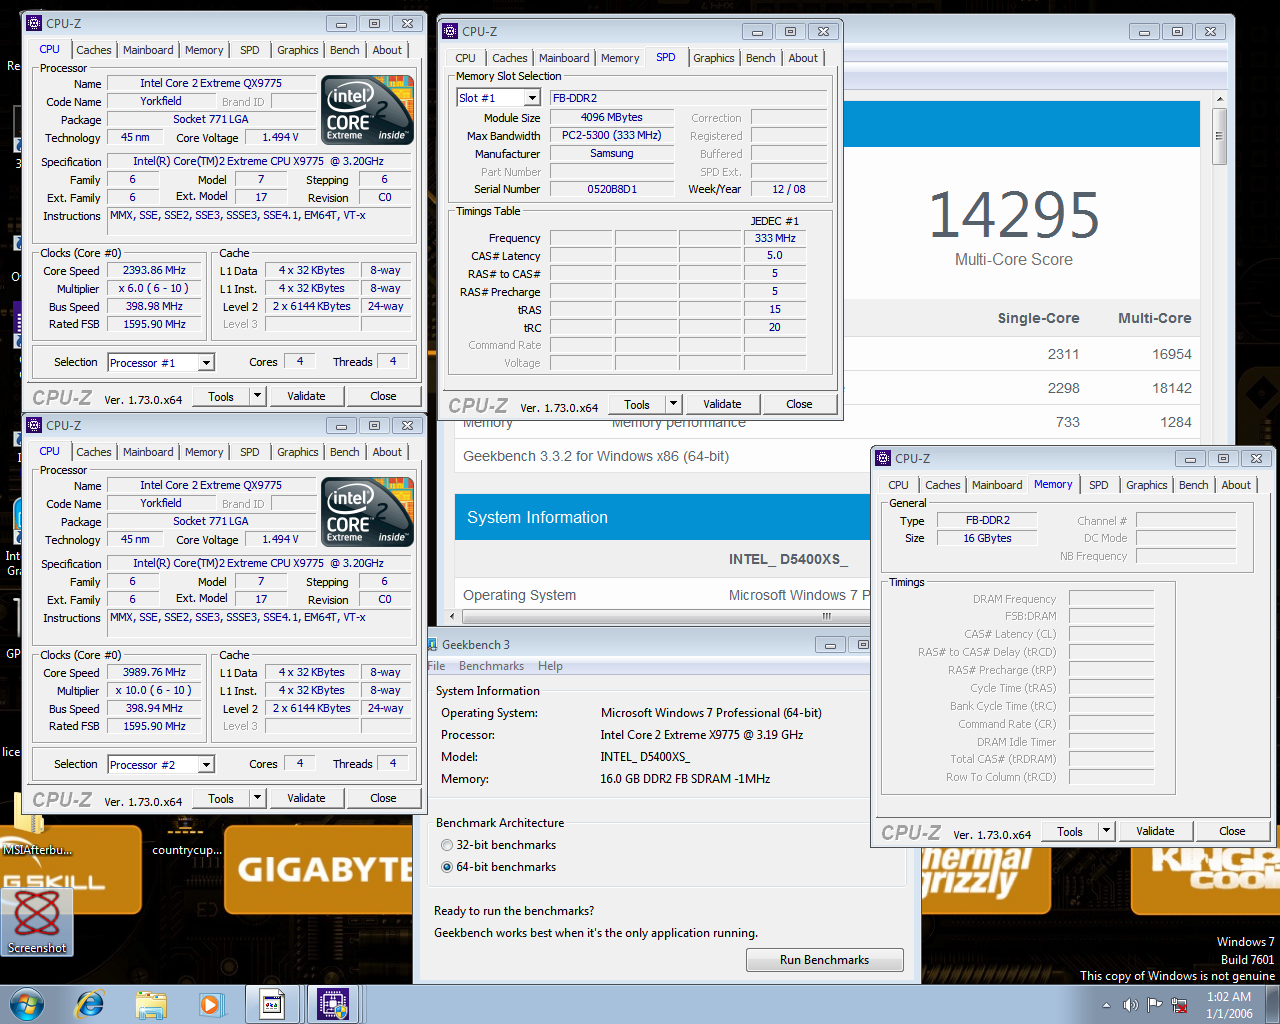
Task: Switch to Bench tab in Memory window
Action: coord(1193,485)
